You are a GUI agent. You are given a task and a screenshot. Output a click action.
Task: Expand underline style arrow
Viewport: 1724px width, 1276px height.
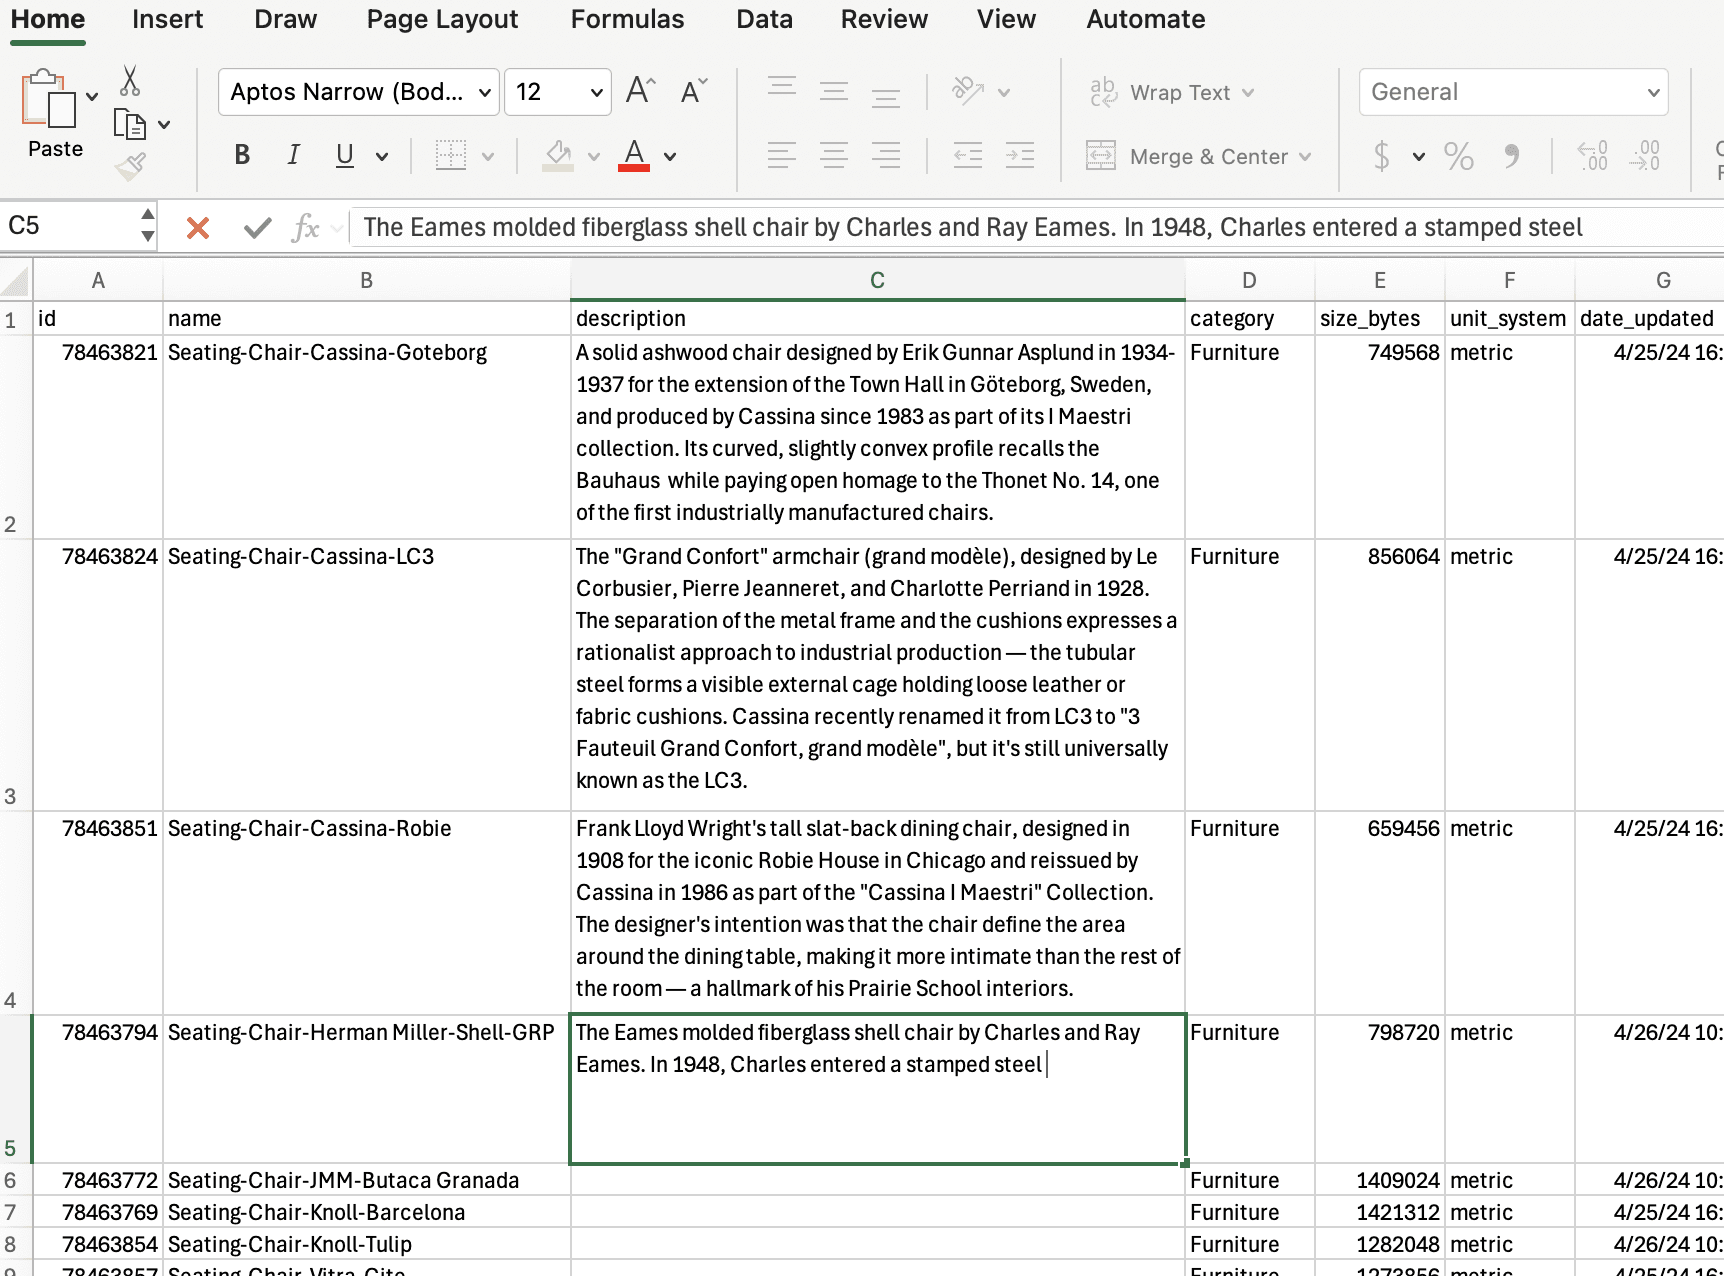(381, 156)
